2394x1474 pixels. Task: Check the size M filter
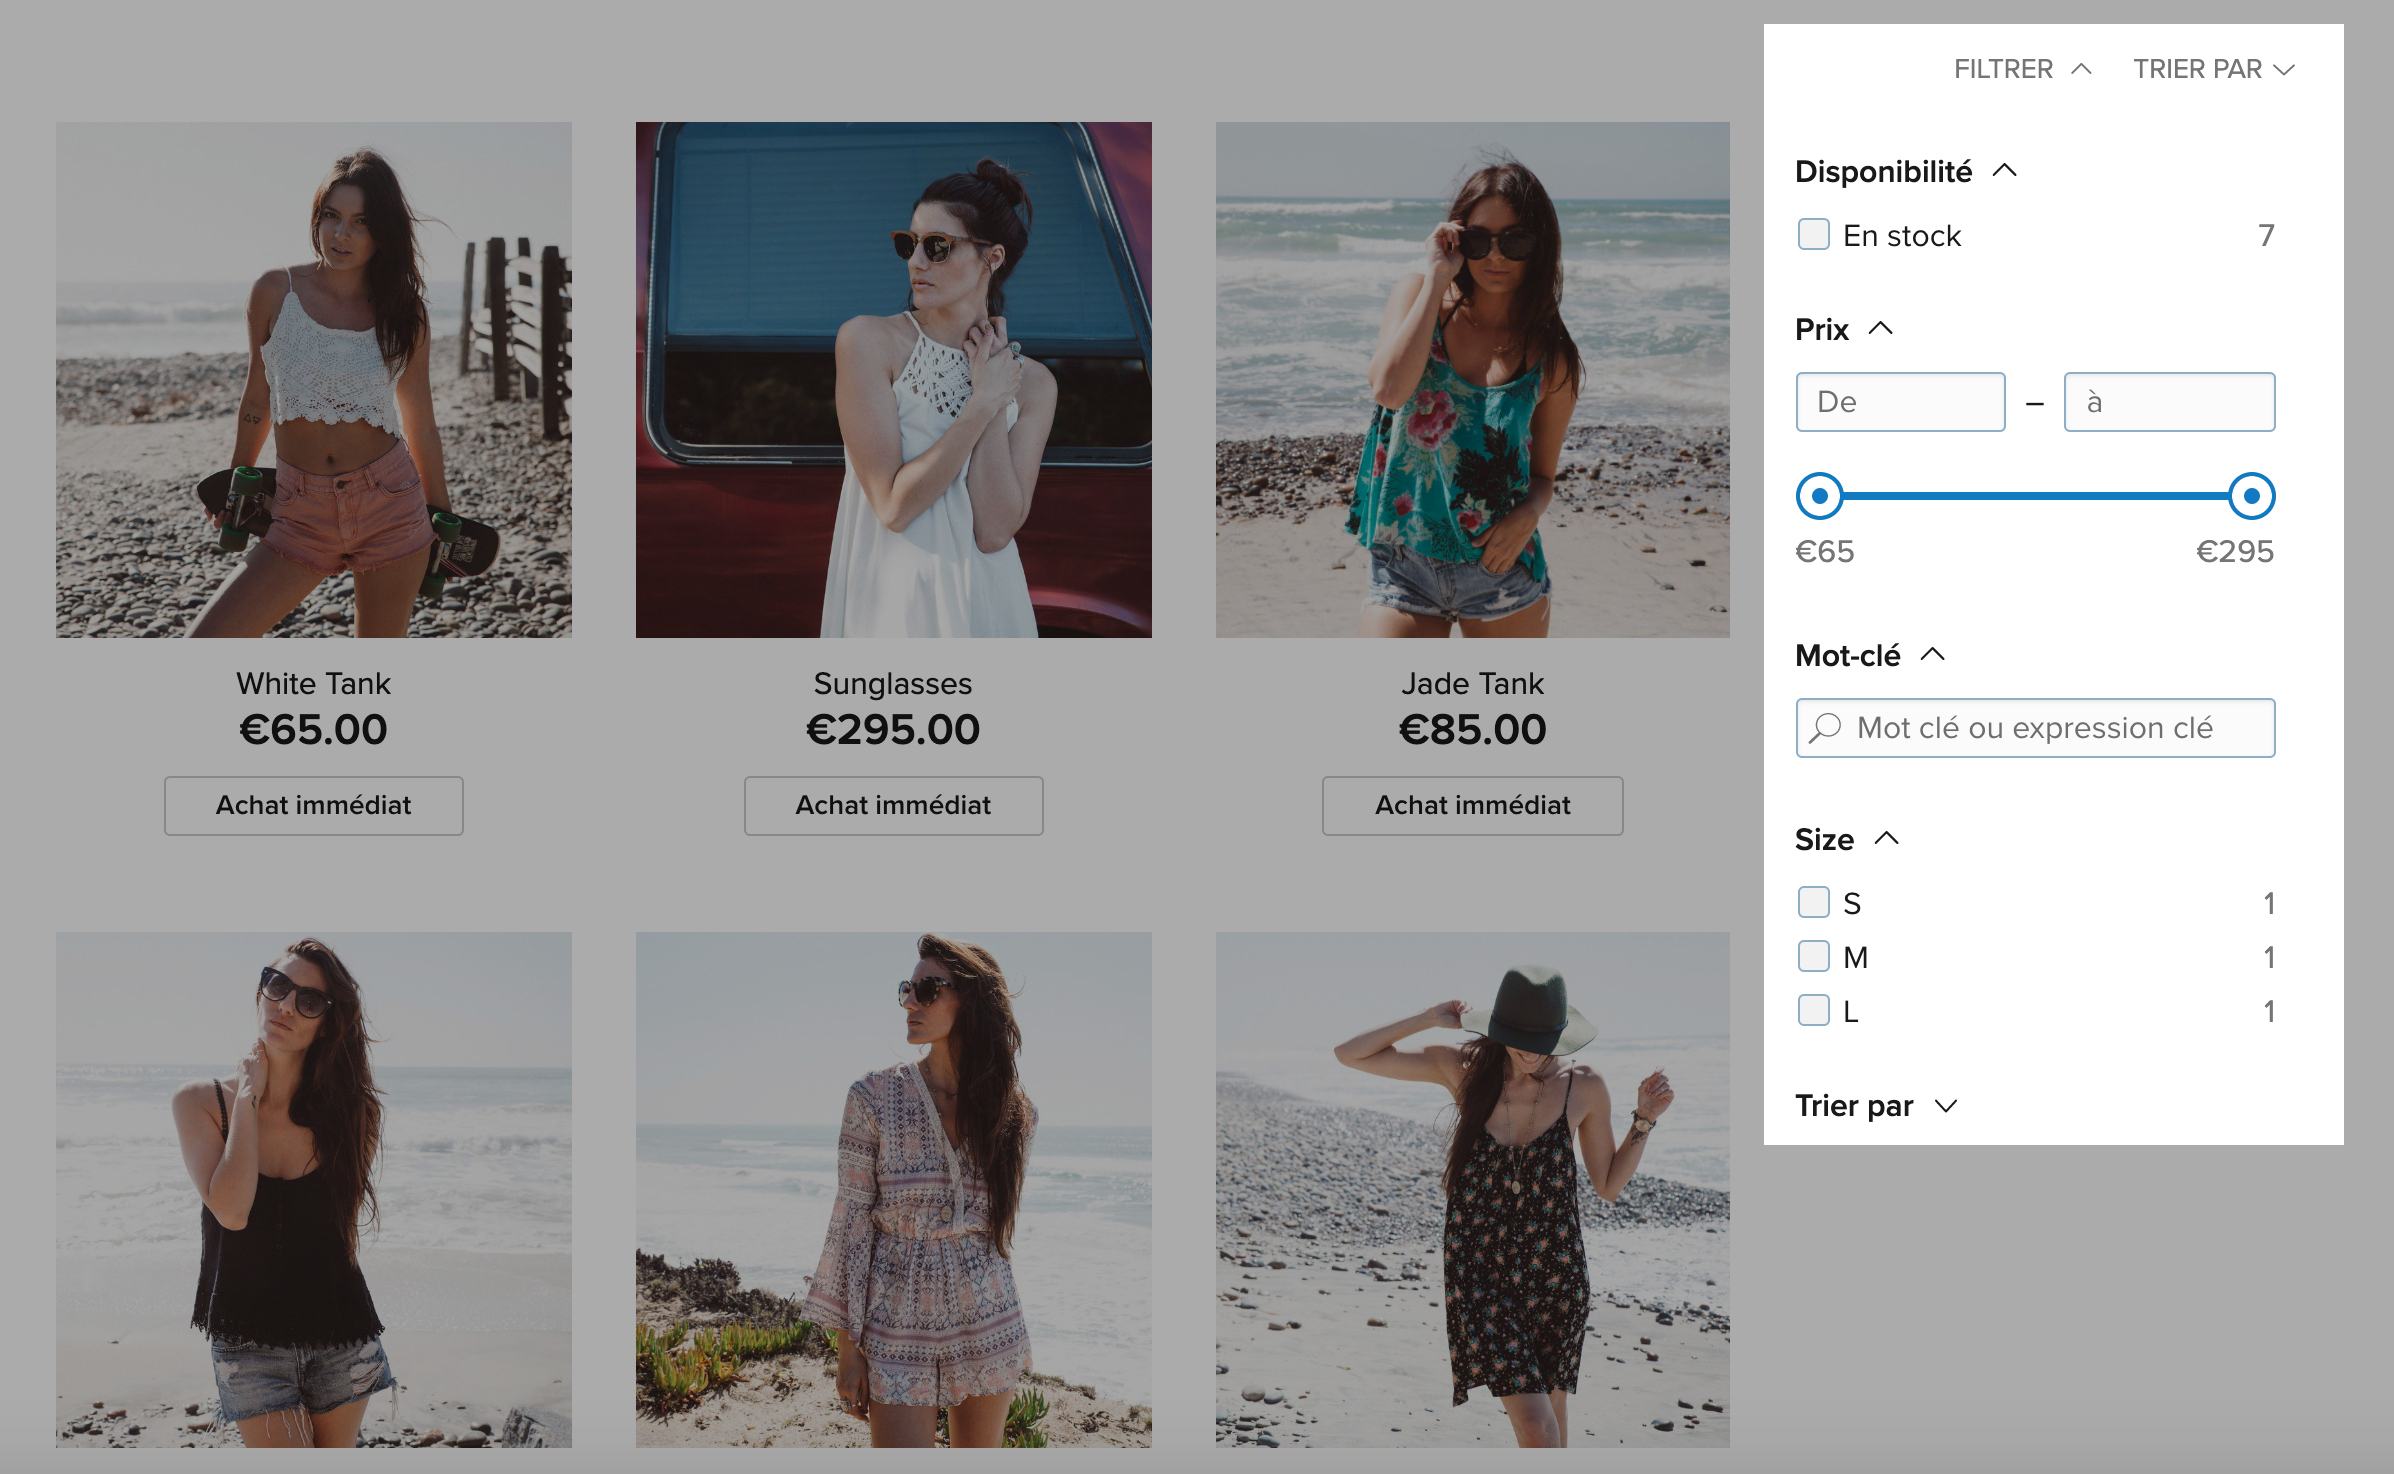pyautogui.click(x=1813, y=957)
